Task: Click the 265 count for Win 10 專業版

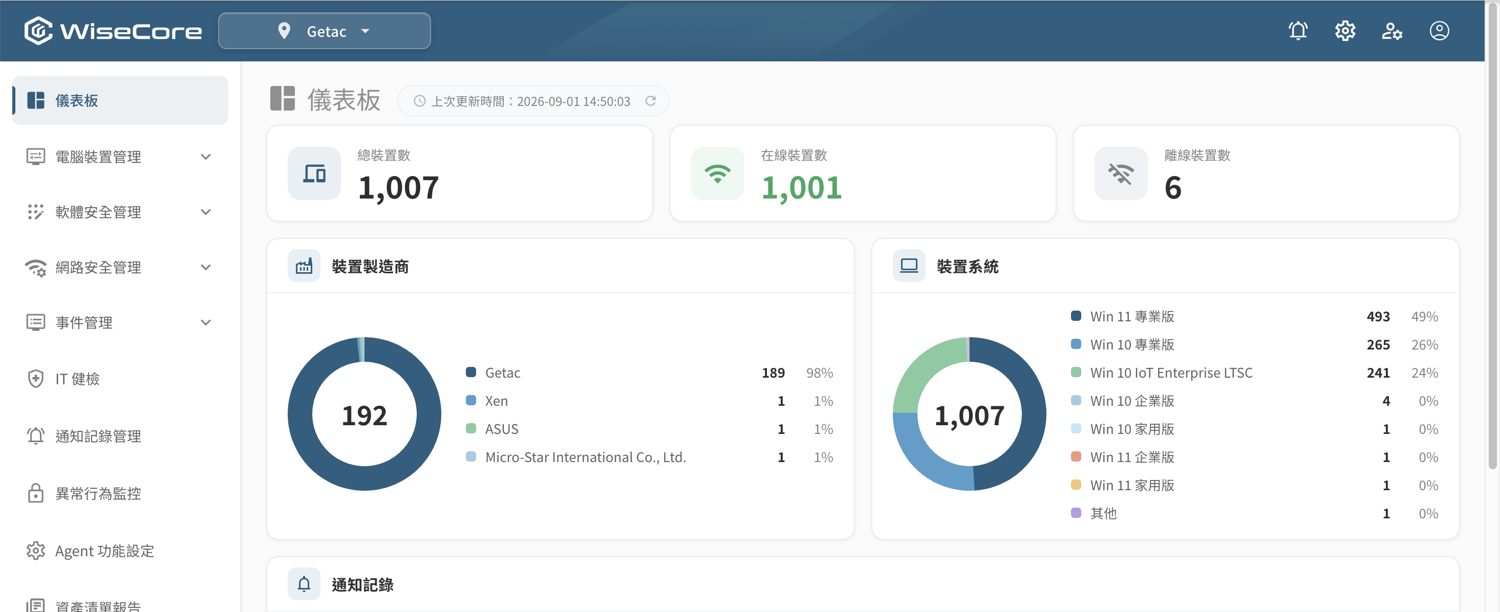Action: click(x=1378, y=344)
